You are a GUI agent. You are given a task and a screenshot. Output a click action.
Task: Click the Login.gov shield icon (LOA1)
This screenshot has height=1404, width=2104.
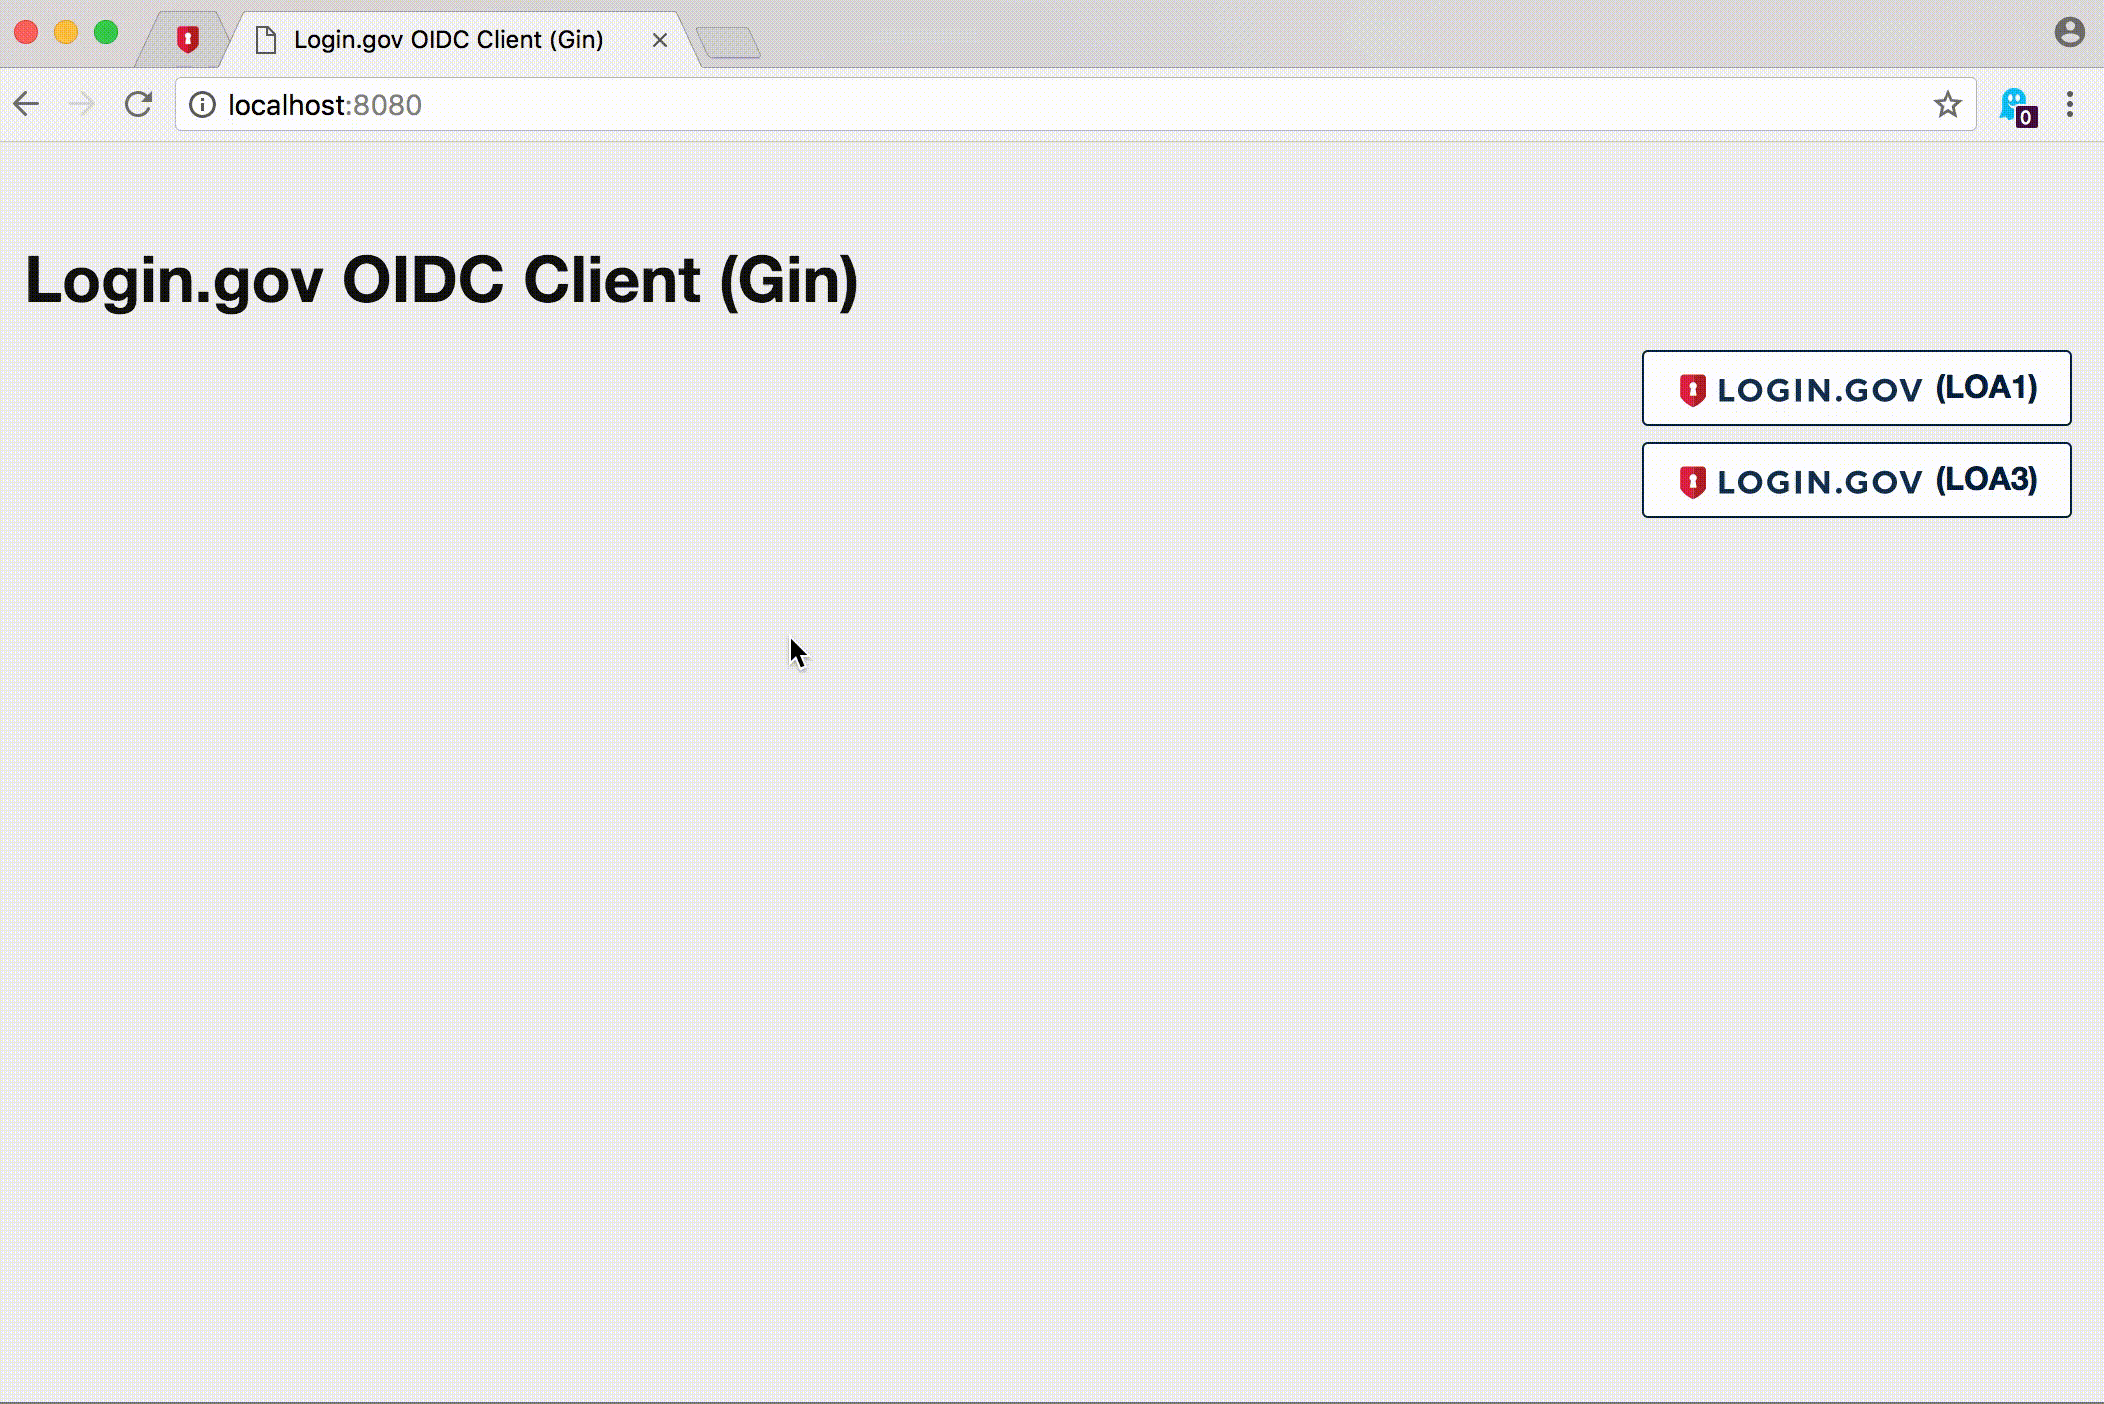point(1692,389)
